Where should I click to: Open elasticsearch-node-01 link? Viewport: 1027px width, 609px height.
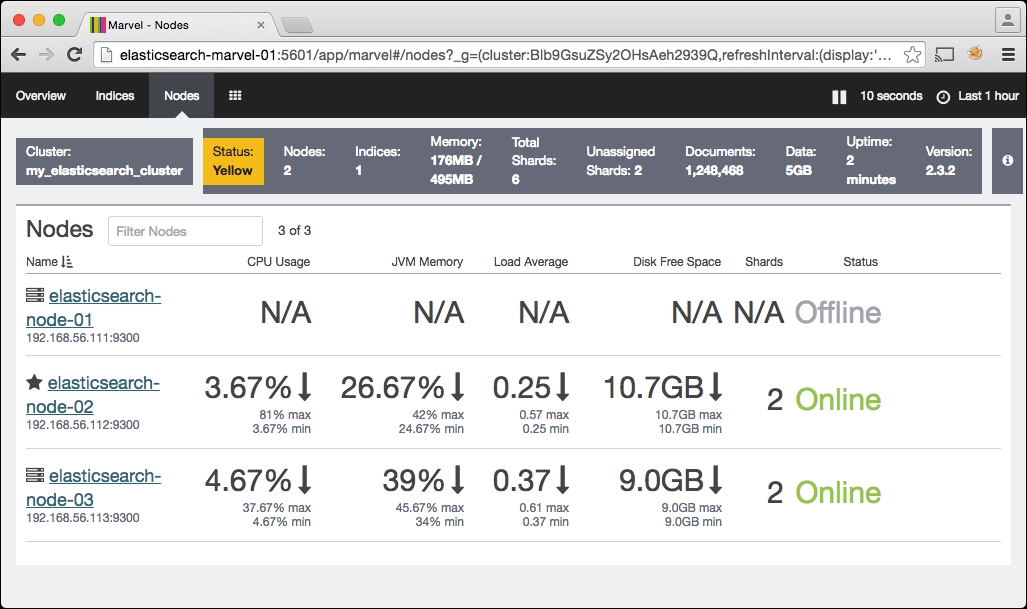pos(94,308)
